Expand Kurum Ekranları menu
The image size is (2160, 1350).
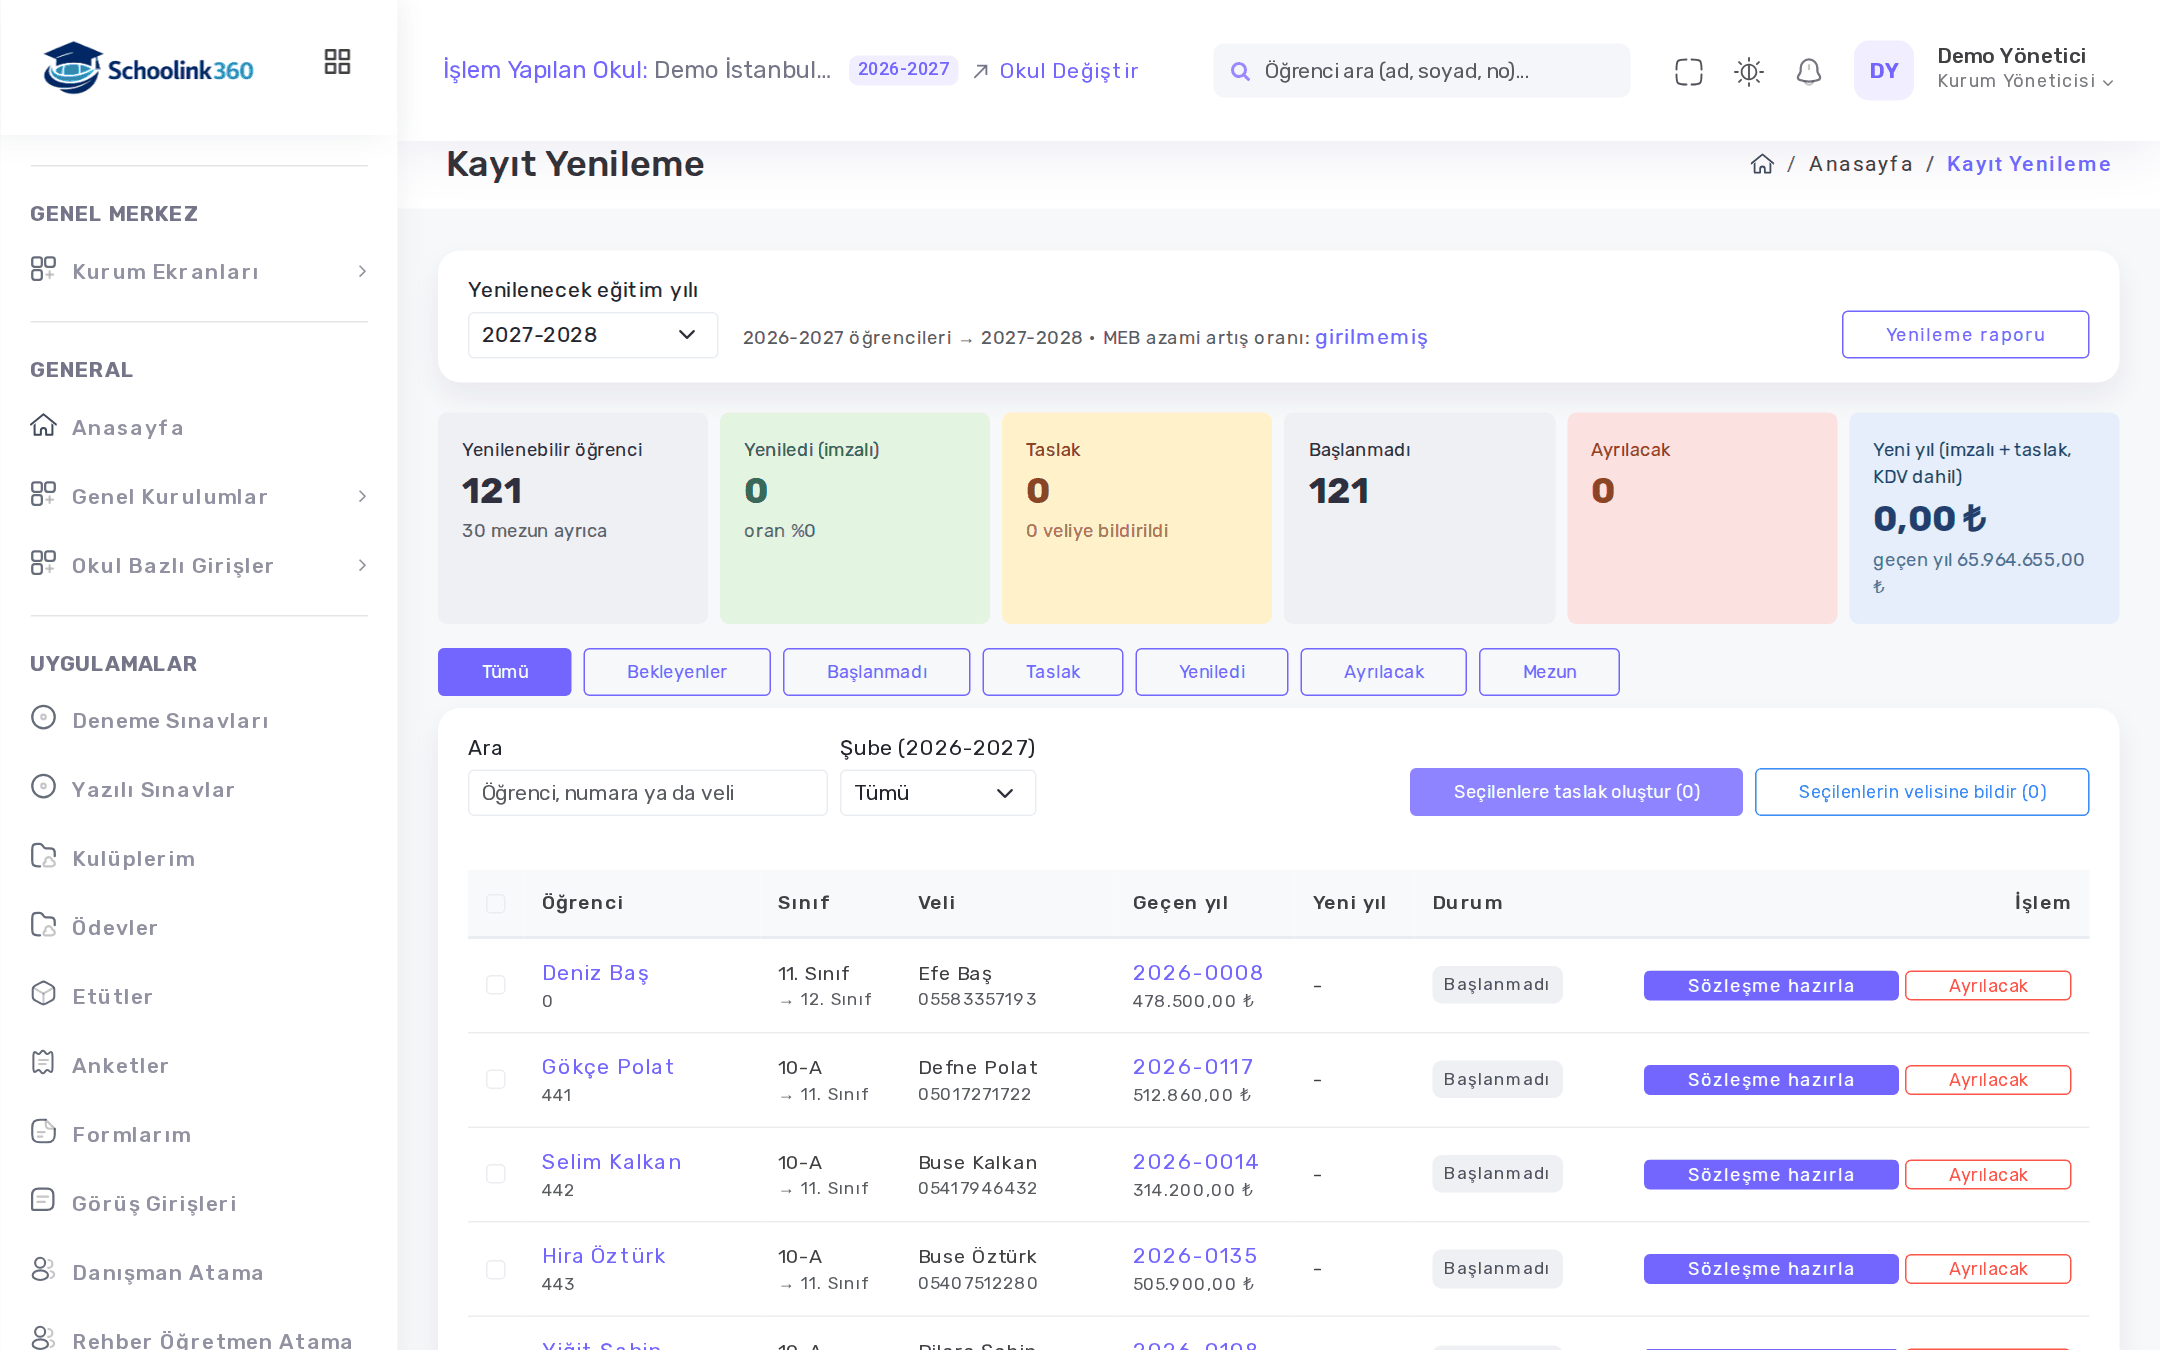click(199, 272)
